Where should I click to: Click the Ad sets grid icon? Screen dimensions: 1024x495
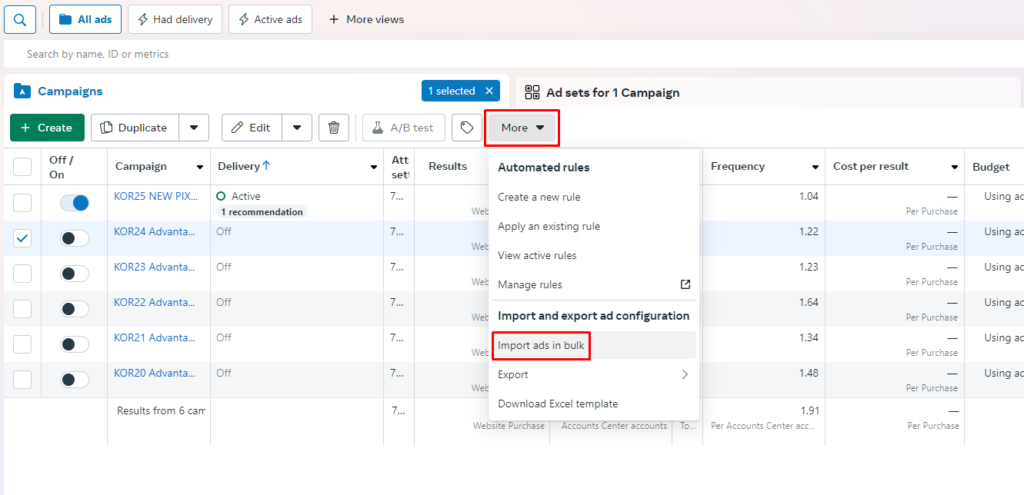tap(532, 92)
